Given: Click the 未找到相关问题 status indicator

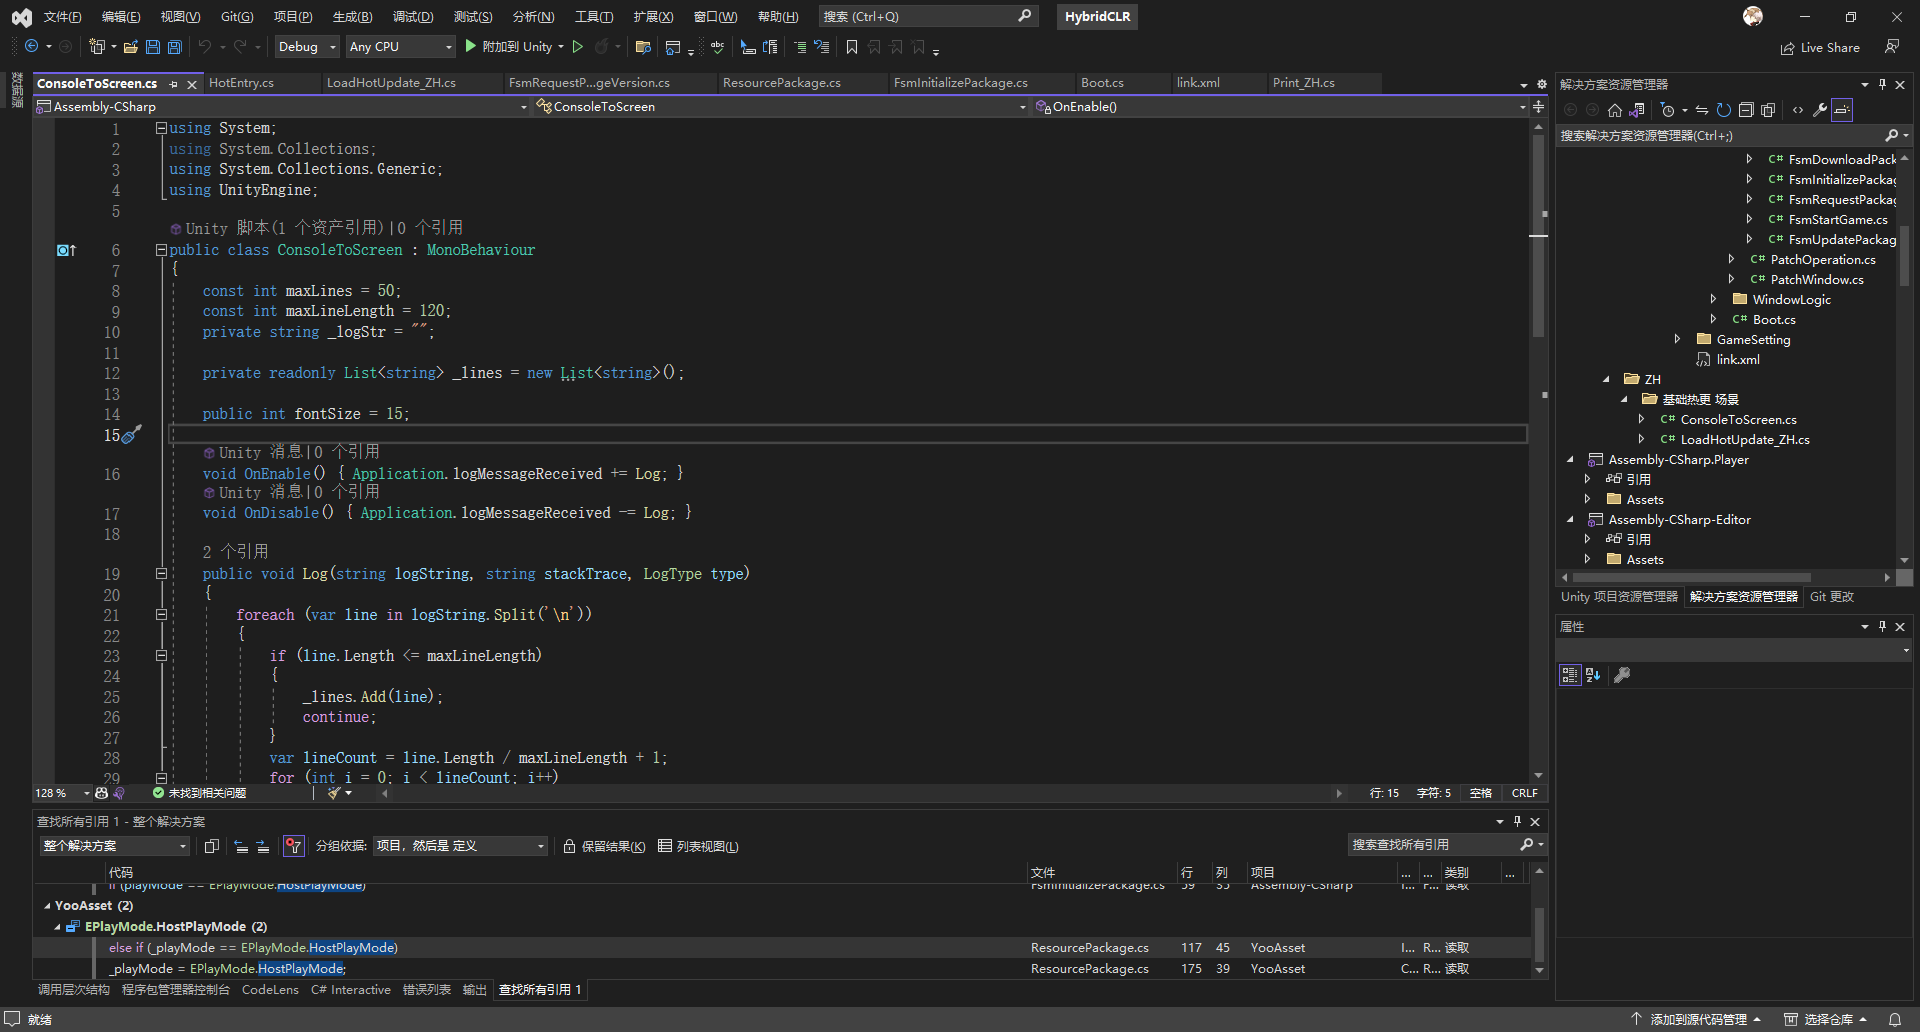Looking at the screenshot, I should tap(199, 793).
